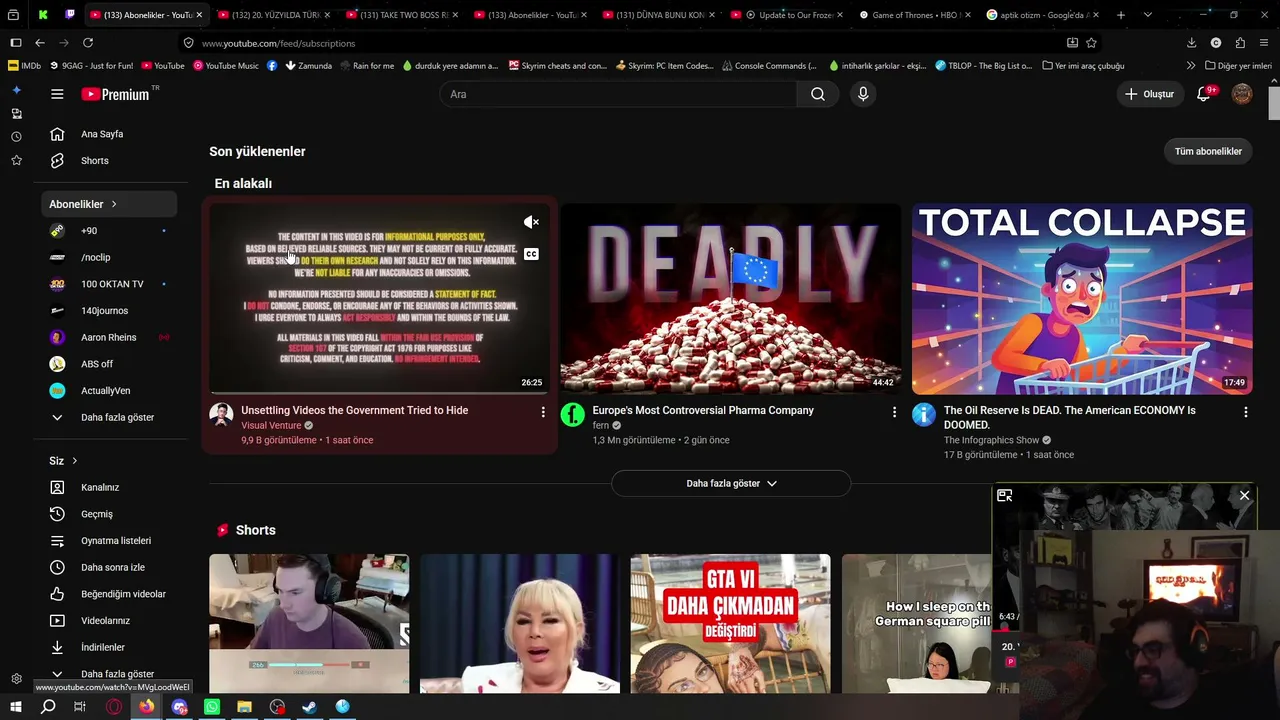Click the Windows taskbar search icon
This screenshot has width=1280, height=720.
point(48,707)
